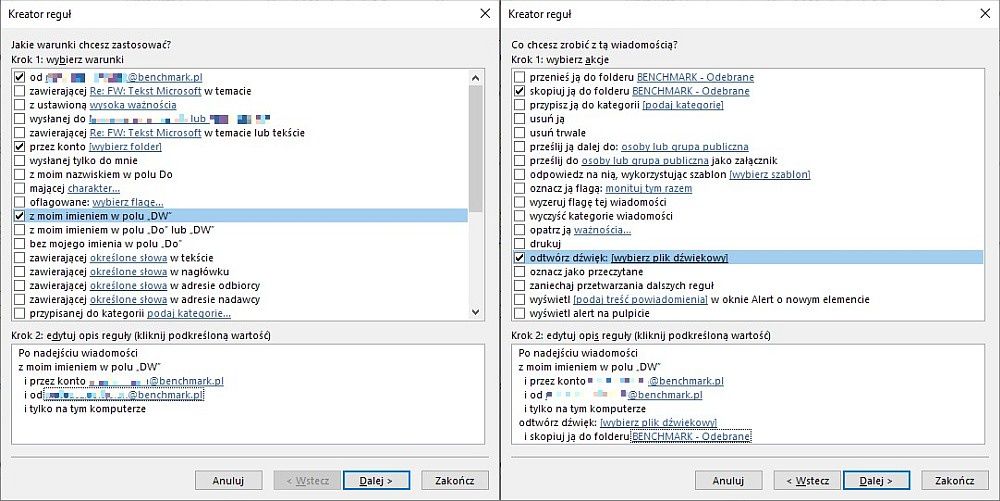
Task: Tick 'oznacz jako przeczytane' checkbox
Action: (520, 272)
